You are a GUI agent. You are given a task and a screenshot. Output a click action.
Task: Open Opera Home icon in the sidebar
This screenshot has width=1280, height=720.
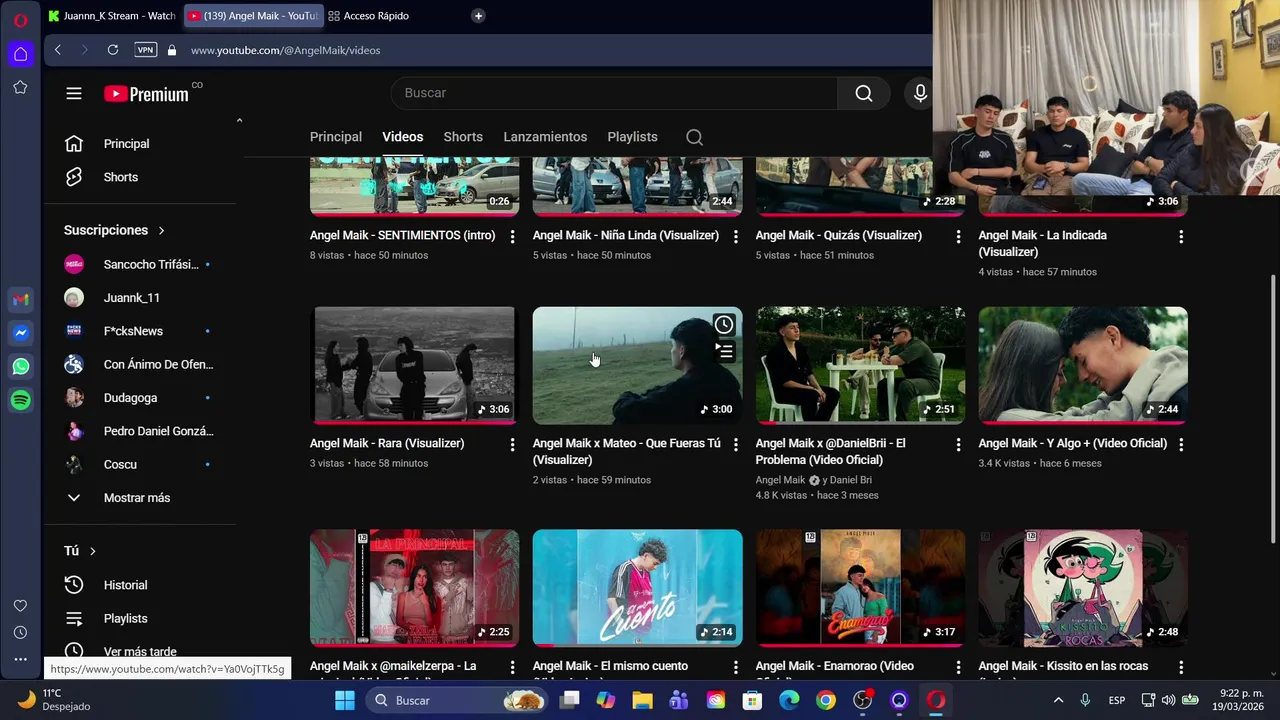pyautogui.click(x=20, y=54)
